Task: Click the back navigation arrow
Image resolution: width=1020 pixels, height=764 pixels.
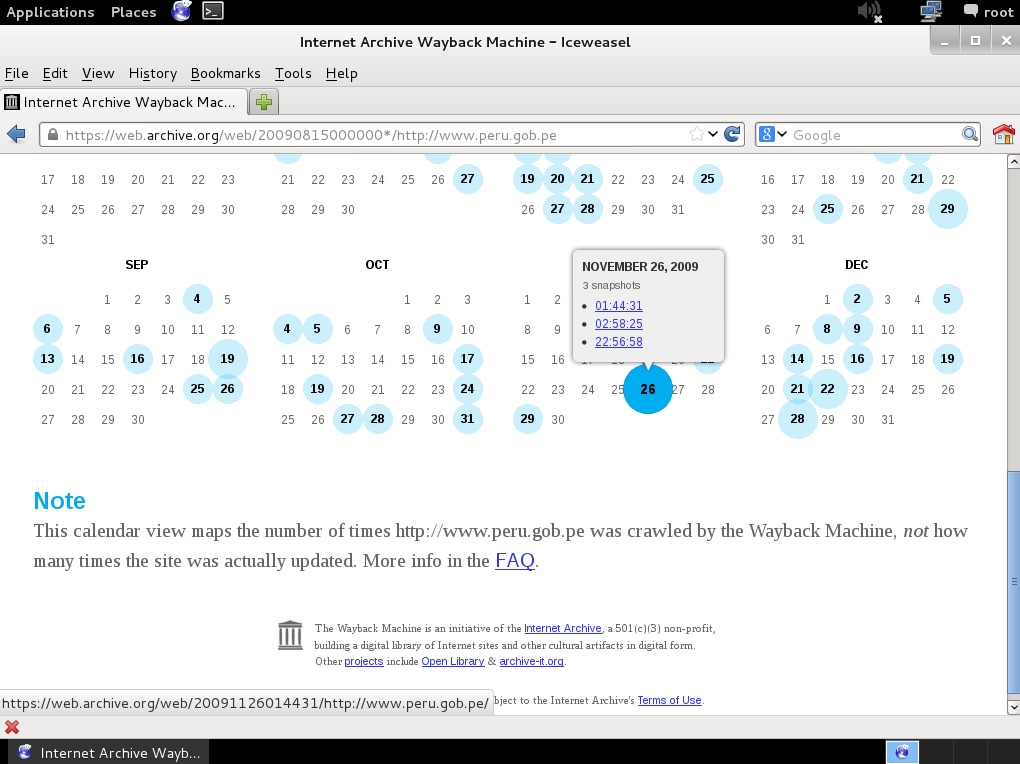Action: coord(16,135)
